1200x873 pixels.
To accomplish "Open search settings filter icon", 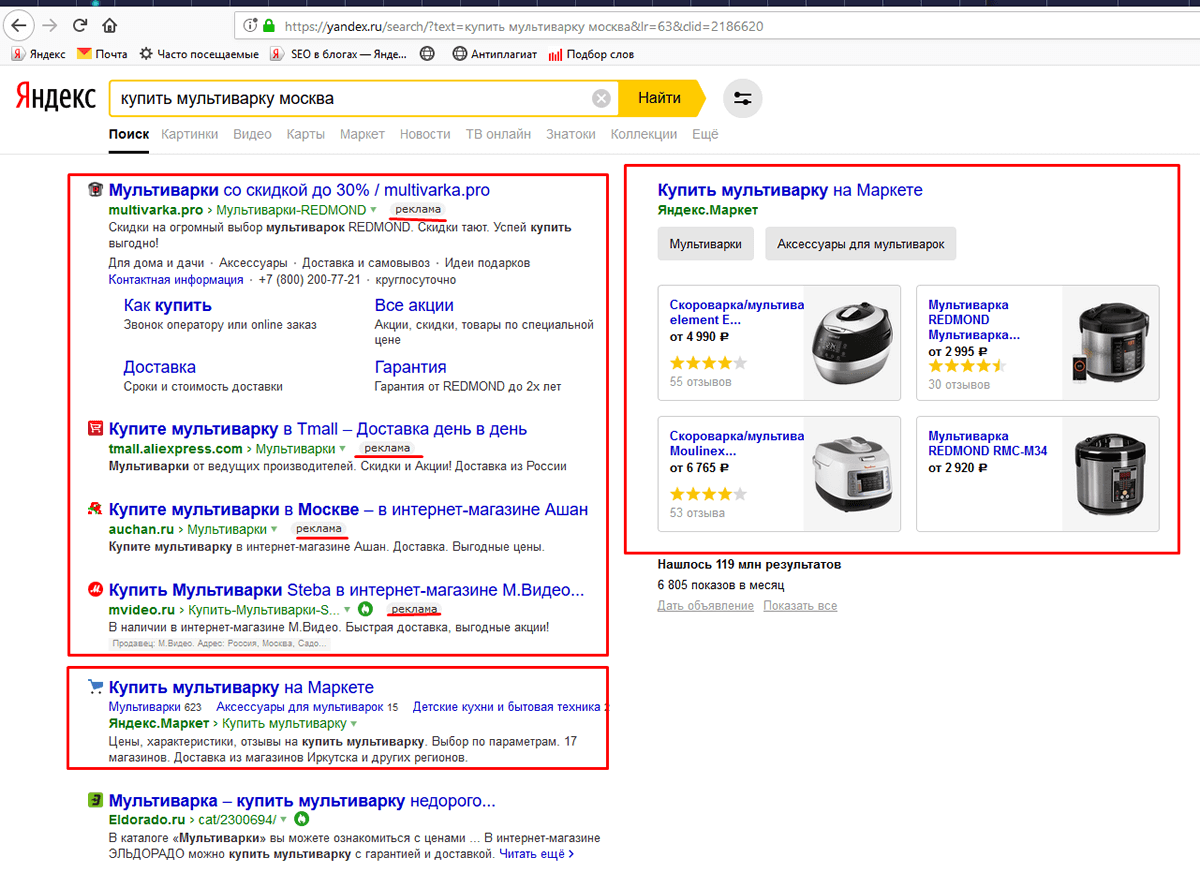I will (x=742, y=98).
